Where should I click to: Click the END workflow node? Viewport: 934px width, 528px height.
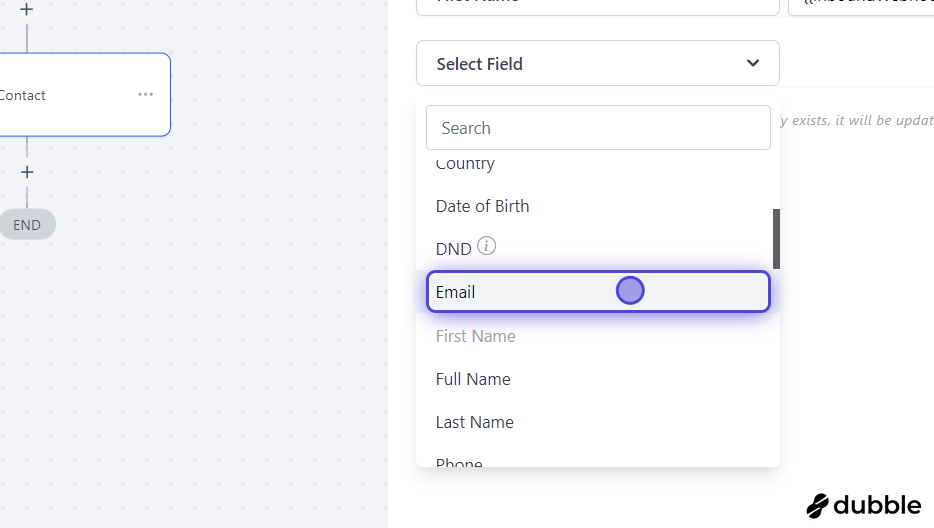27,225
